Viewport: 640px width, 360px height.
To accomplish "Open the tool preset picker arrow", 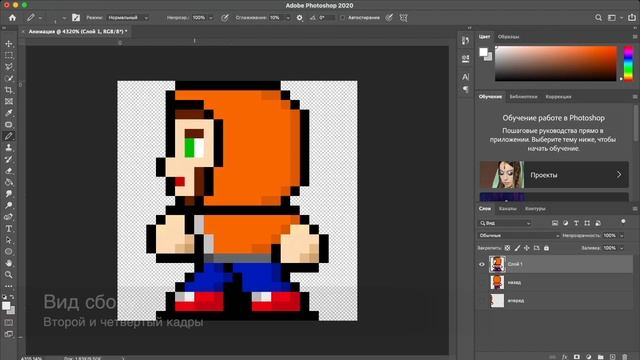I will pyautogui.click(x=40, y=18).
